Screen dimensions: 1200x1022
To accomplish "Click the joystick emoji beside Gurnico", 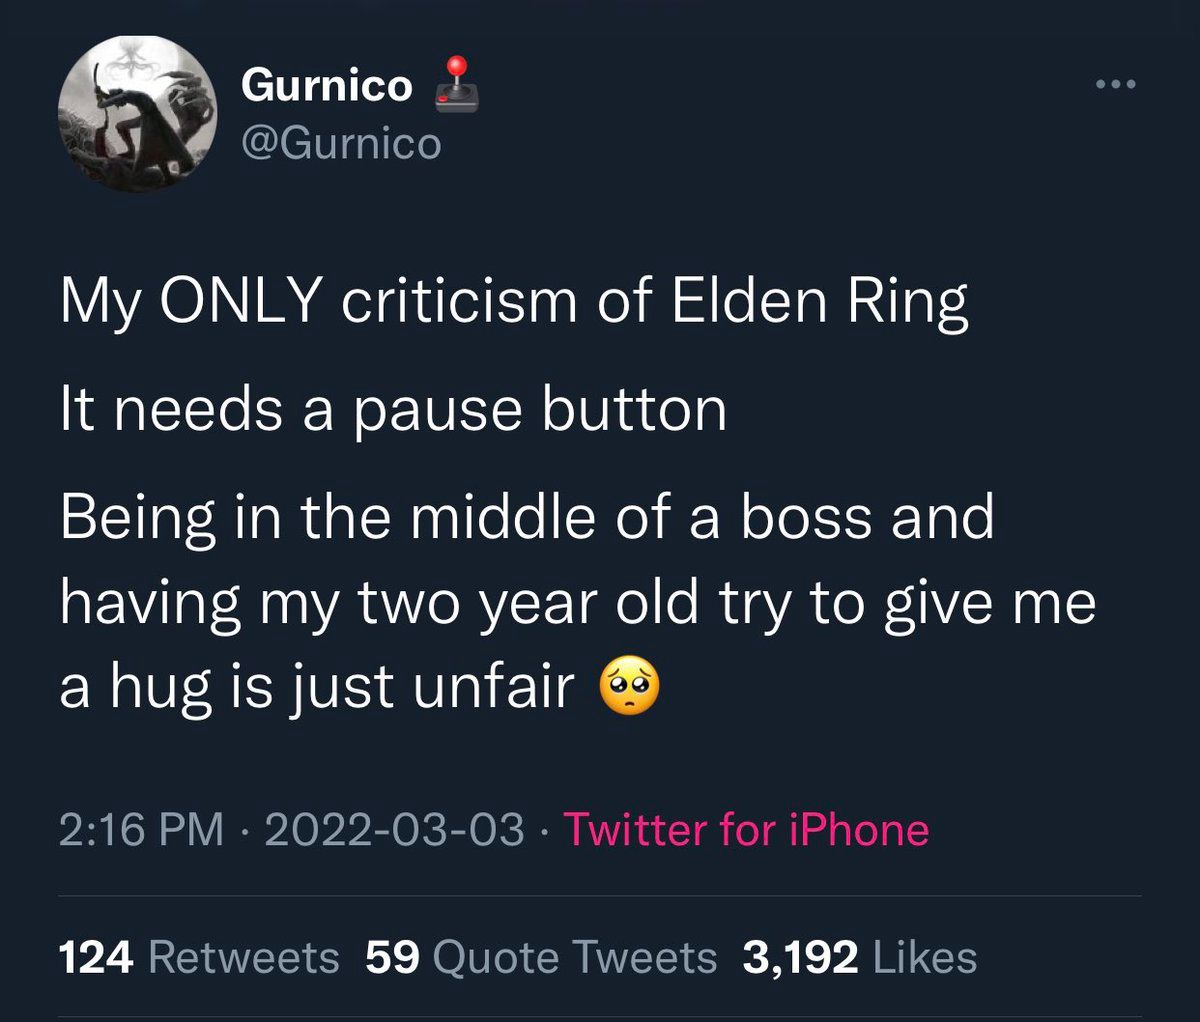I will click(x=456, y=83).
